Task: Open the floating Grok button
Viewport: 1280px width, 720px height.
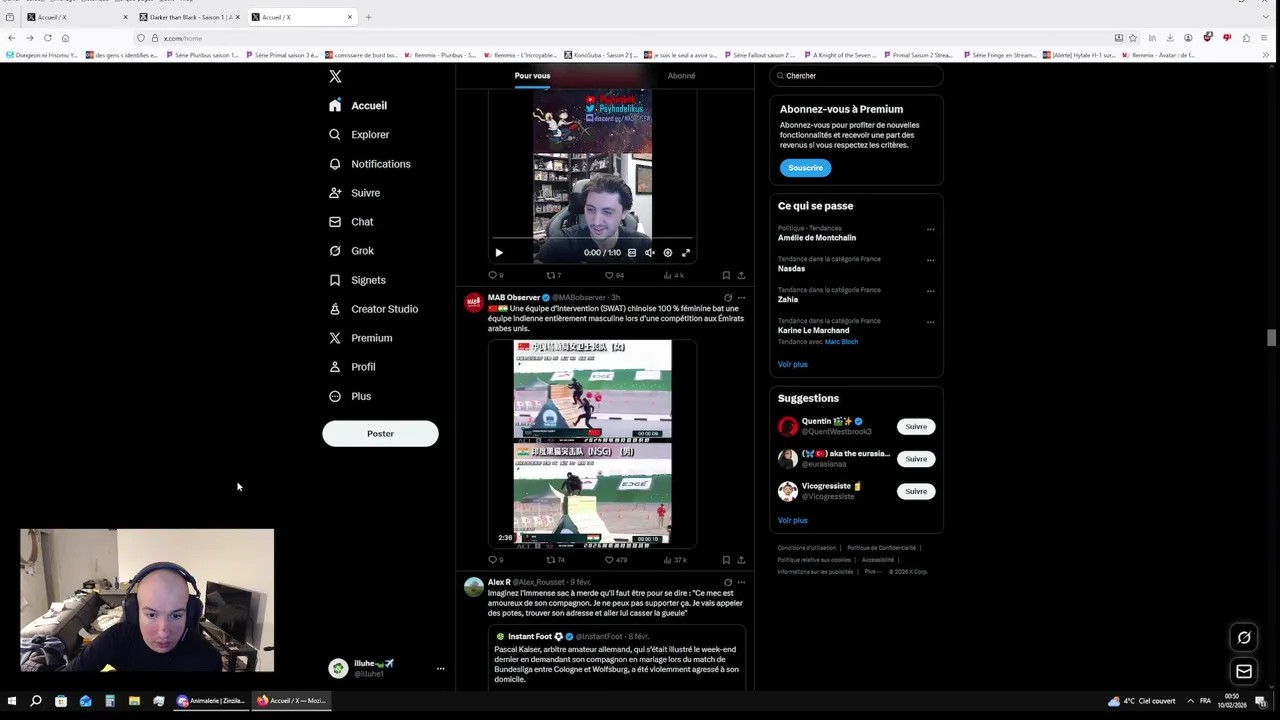Action: point(1244,637)
